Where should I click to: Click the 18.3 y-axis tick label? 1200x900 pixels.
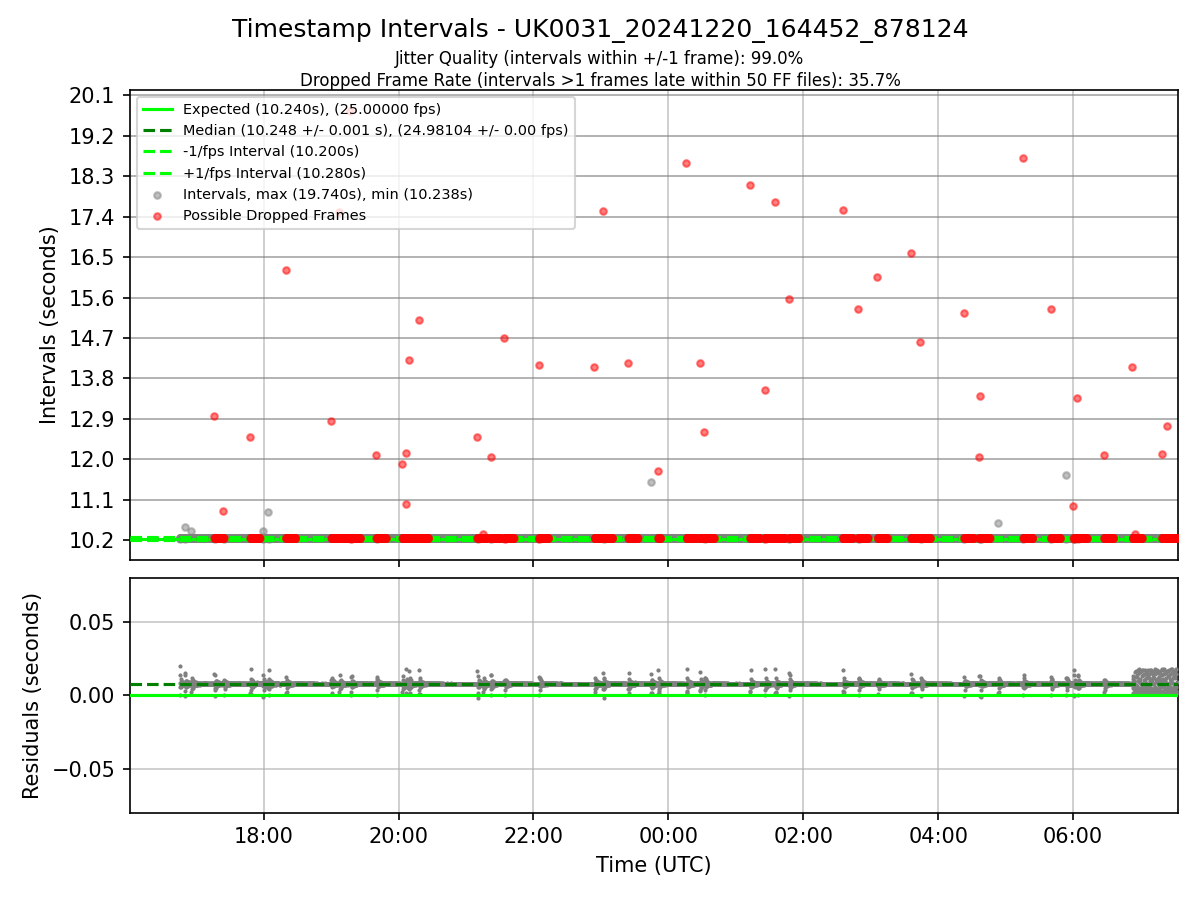click(91, 176)
